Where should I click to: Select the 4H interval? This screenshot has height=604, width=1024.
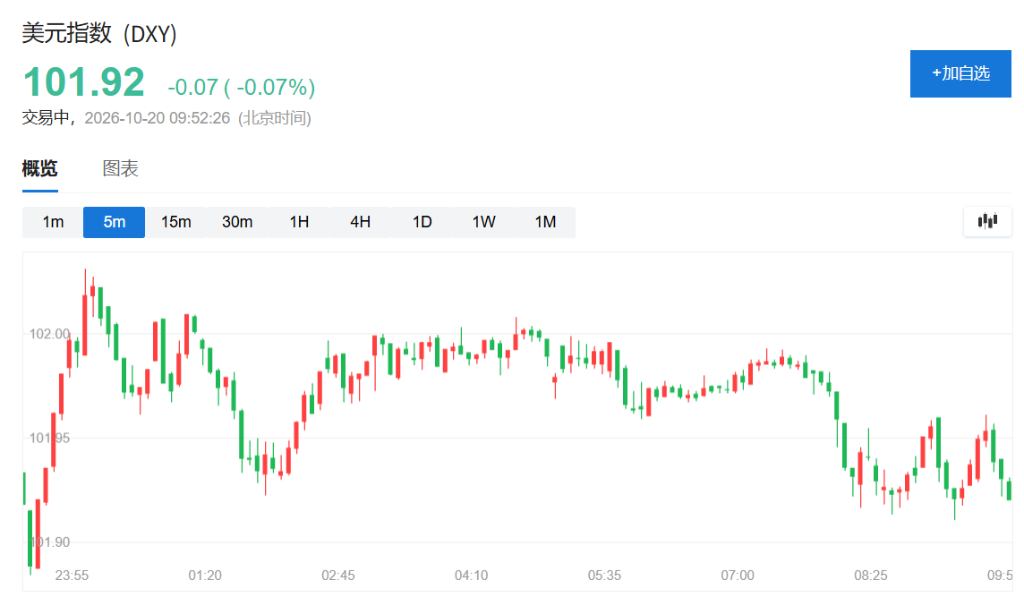point(360,222)
